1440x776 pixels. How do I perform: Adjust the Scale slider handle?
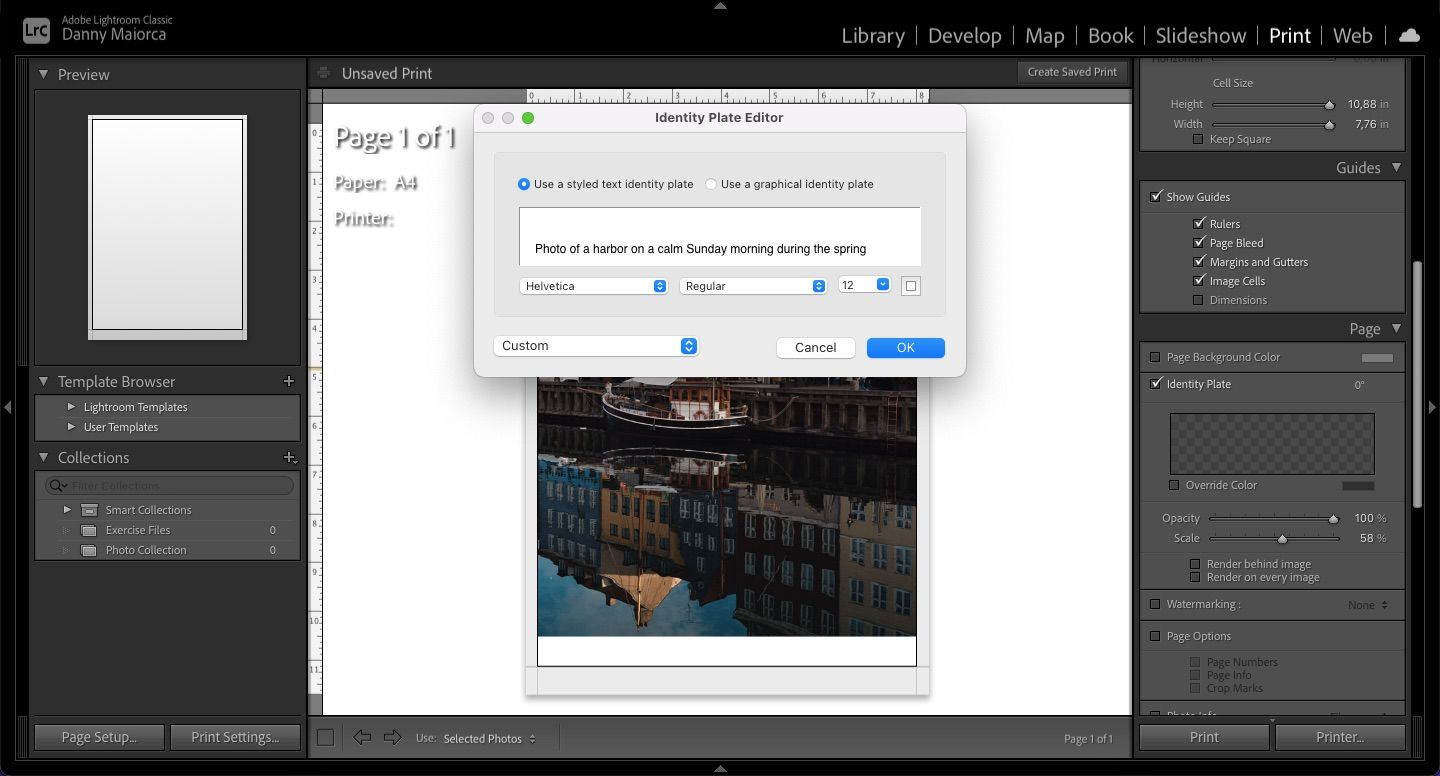click(x=1282, y=539)
